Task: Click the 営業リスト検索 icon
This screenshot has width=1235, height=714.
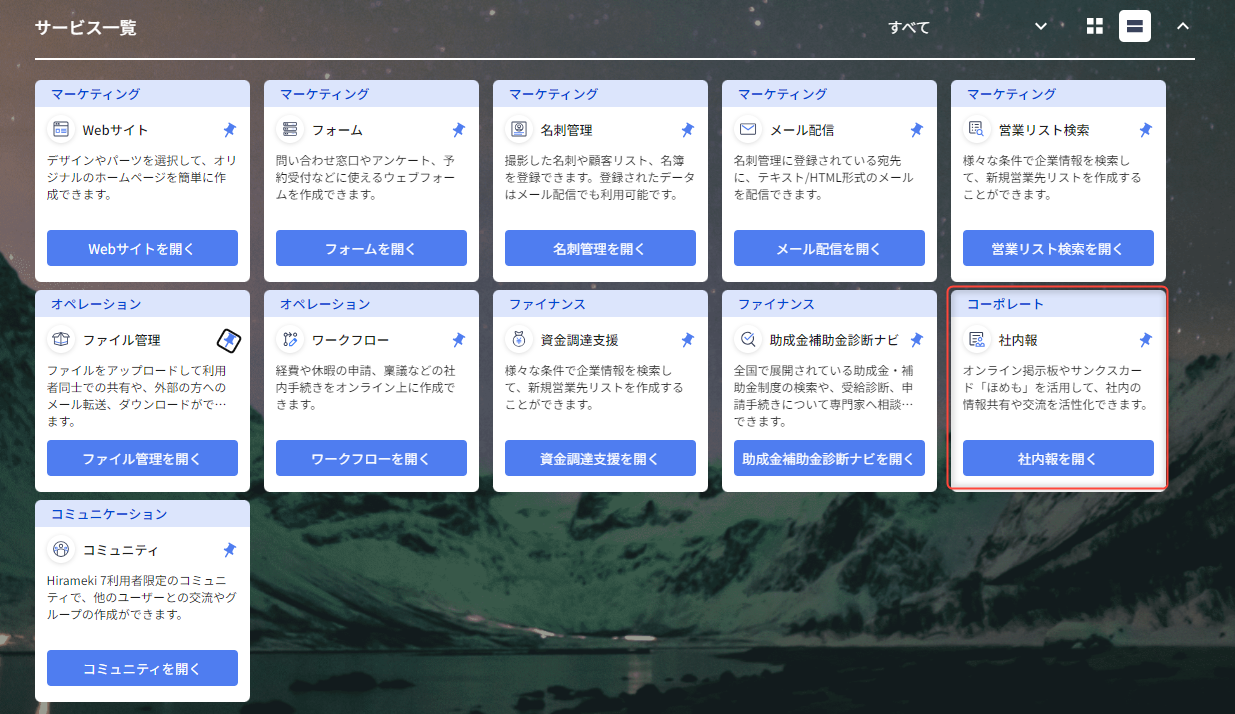Action: [x=977, y=130]
